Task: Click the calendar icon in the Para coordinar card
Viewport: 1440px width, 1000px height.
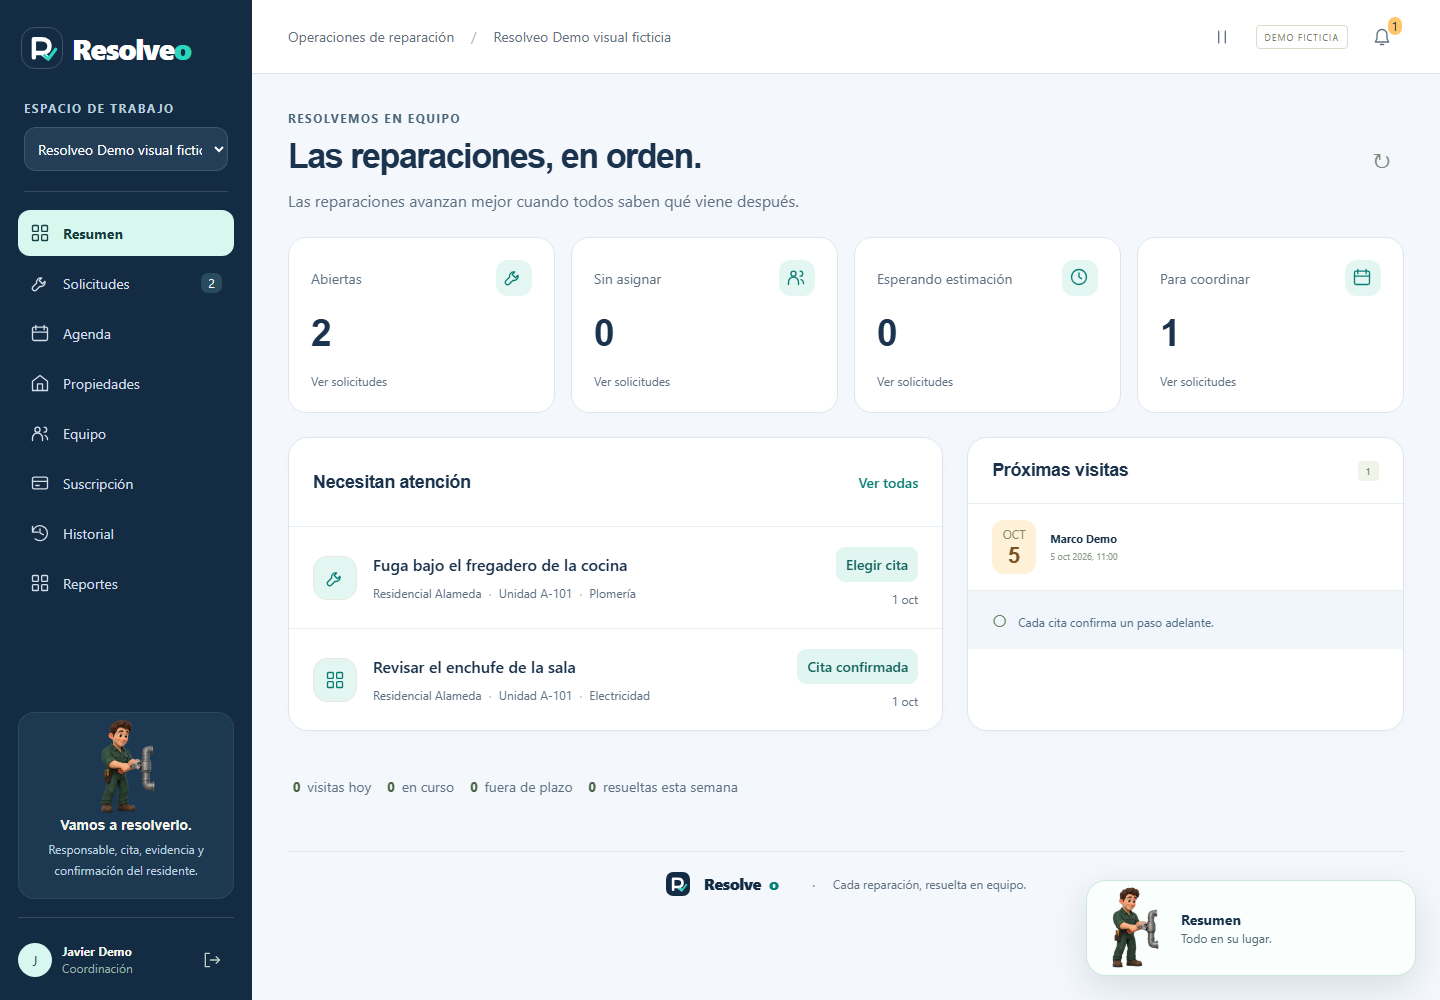Action: pos(1362,278)
